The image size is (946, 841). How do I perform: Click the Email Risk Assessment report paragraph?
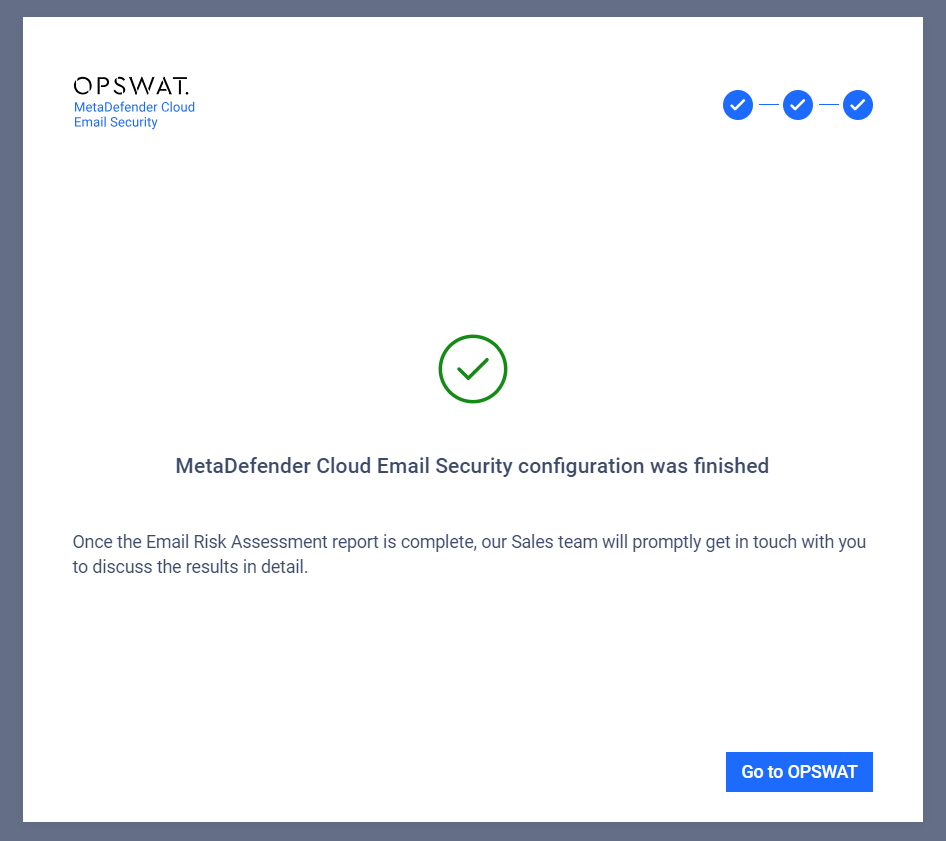tap(469, 554)
